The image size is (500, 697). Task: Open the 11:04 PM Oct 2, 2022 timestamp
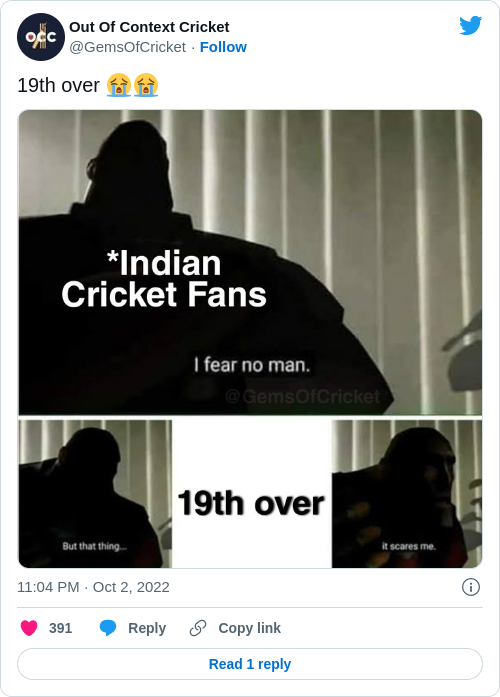[93, 587]
